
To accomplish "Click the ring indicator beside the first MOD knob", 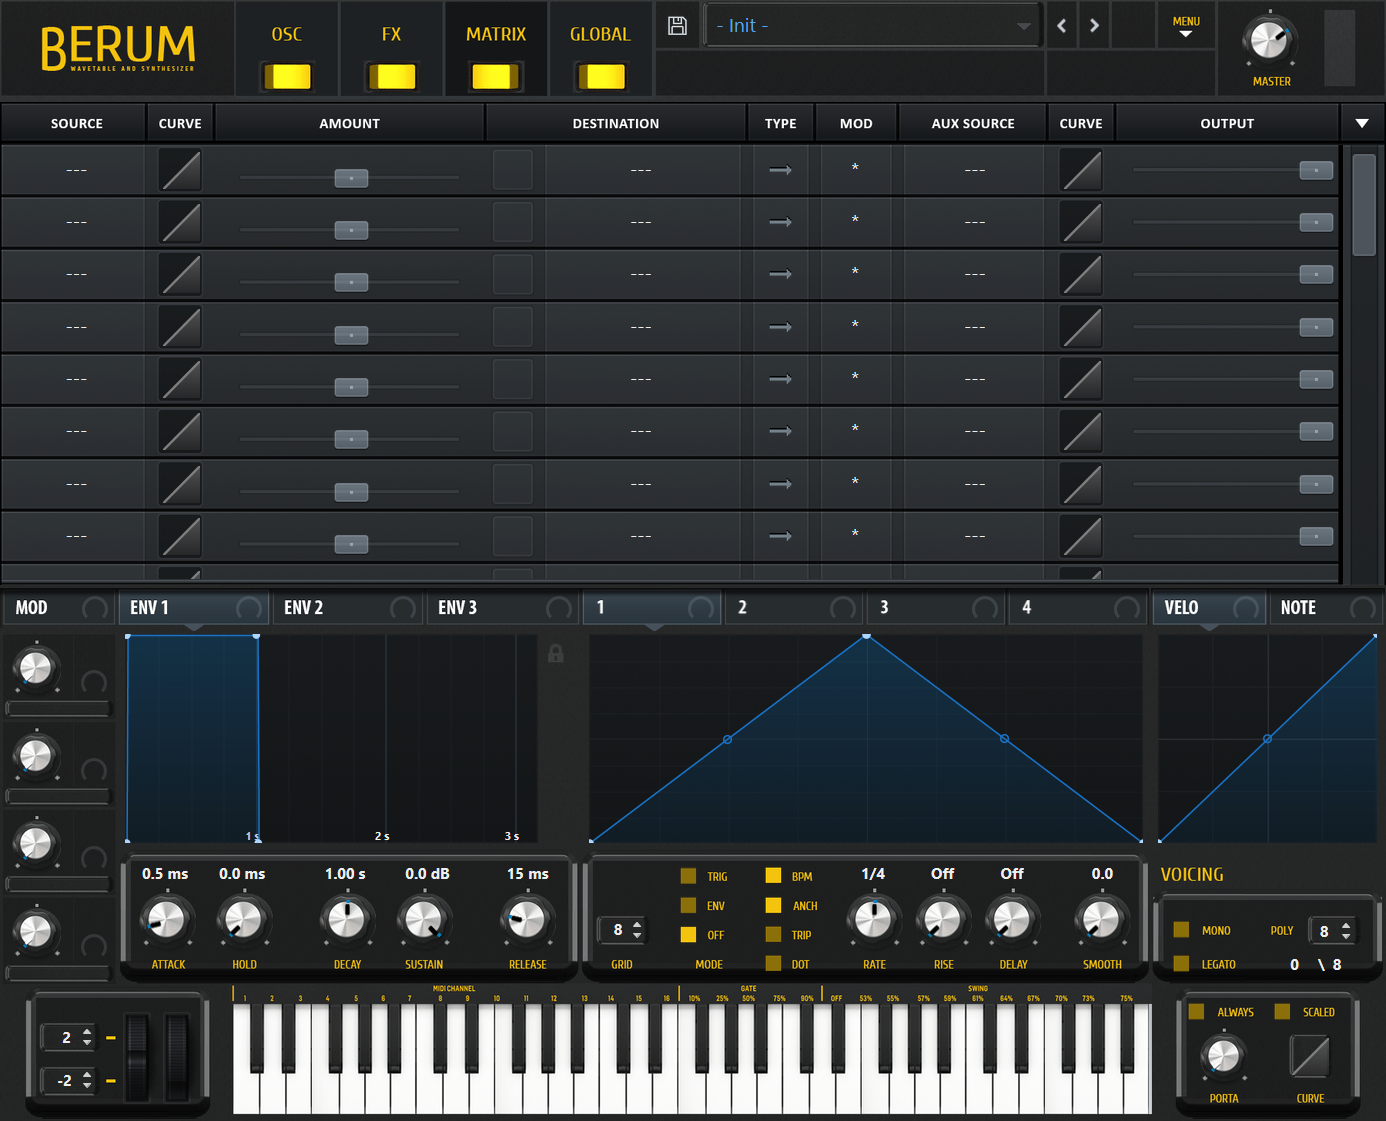I will pos(94,682).
